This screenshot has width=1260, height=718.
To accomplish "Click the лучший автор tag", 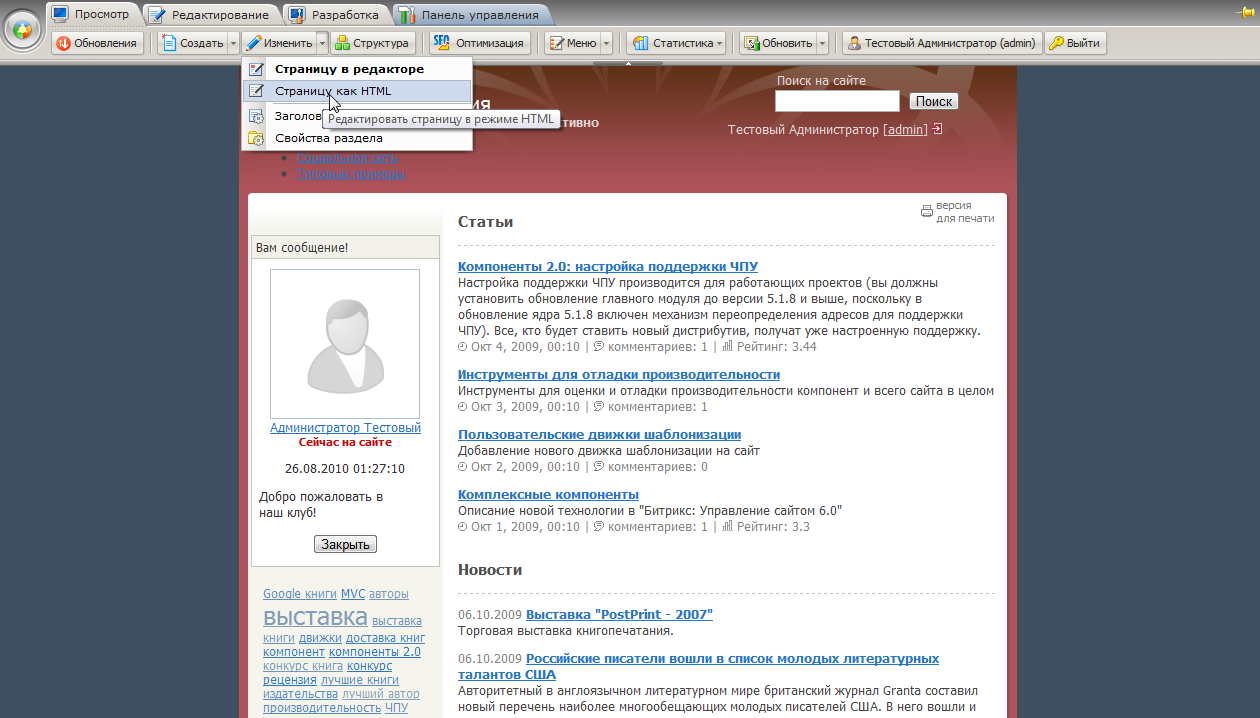I will (381, 694).
